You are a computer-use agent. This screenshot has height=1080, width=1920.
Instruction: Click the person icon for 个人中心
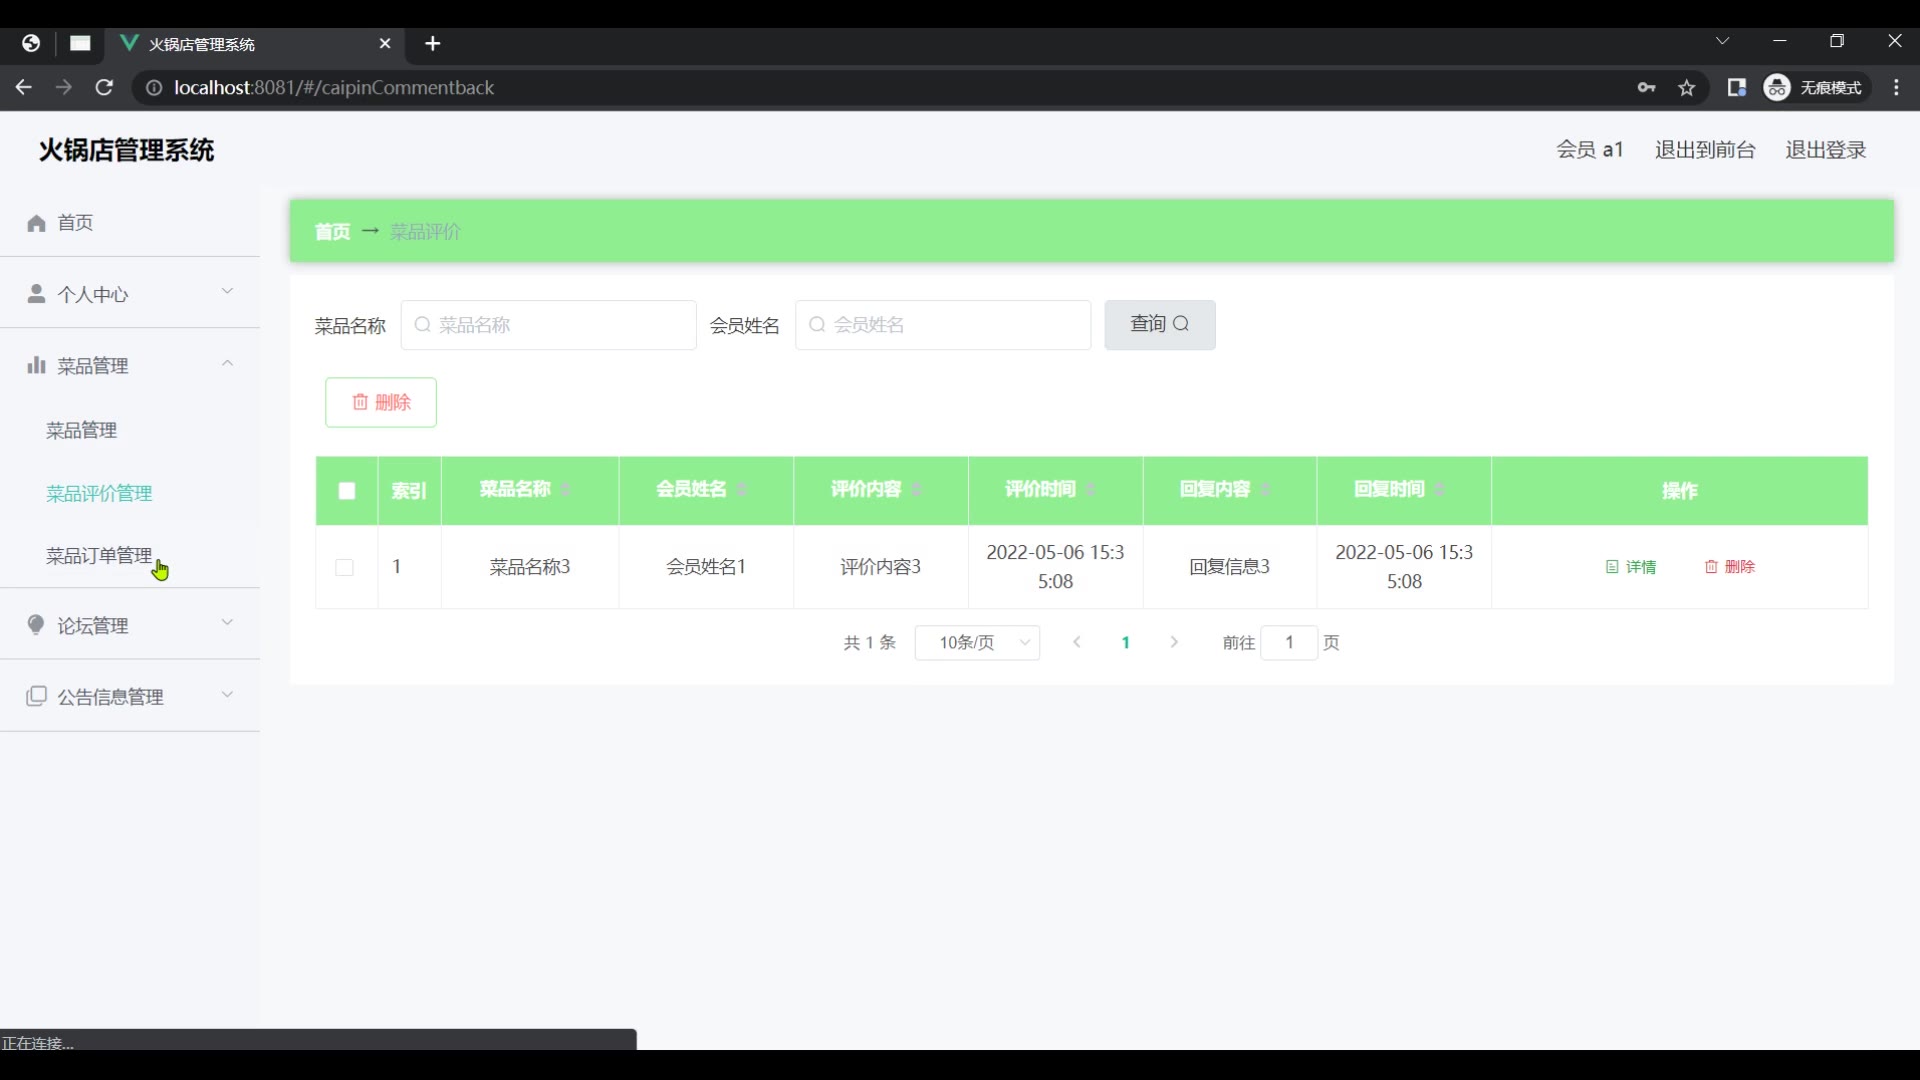tap(37, 294)
